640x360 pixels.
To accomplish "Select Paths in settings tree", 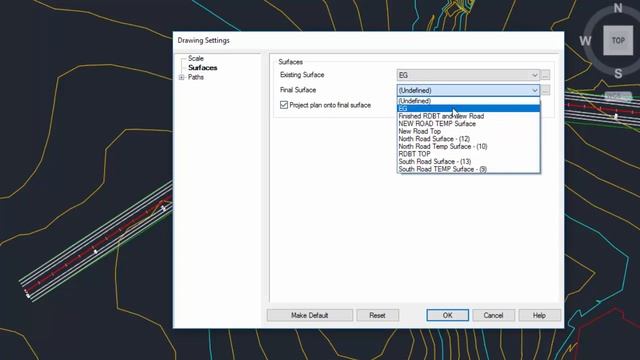I will click(196, 77).
